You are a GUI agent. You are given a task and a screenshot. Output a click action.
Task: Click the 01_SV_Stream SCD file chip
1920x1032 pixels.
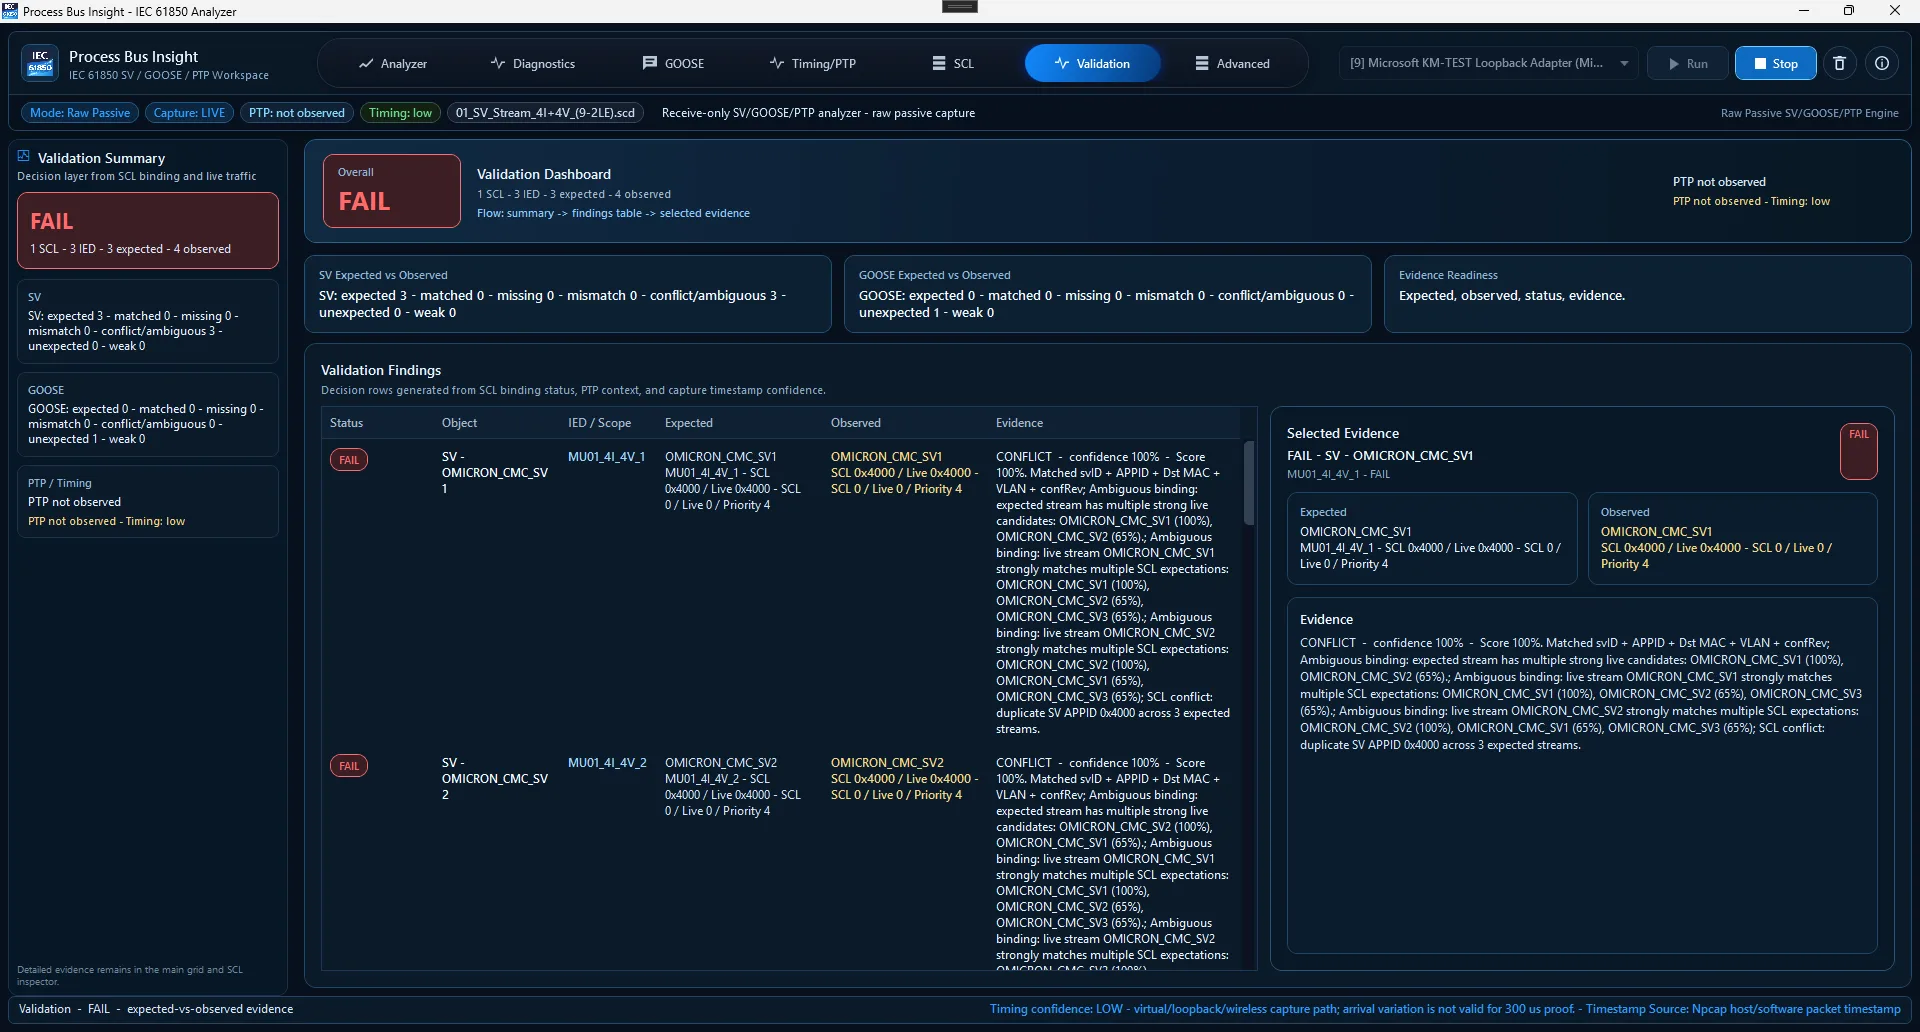[x=545, y=113]
